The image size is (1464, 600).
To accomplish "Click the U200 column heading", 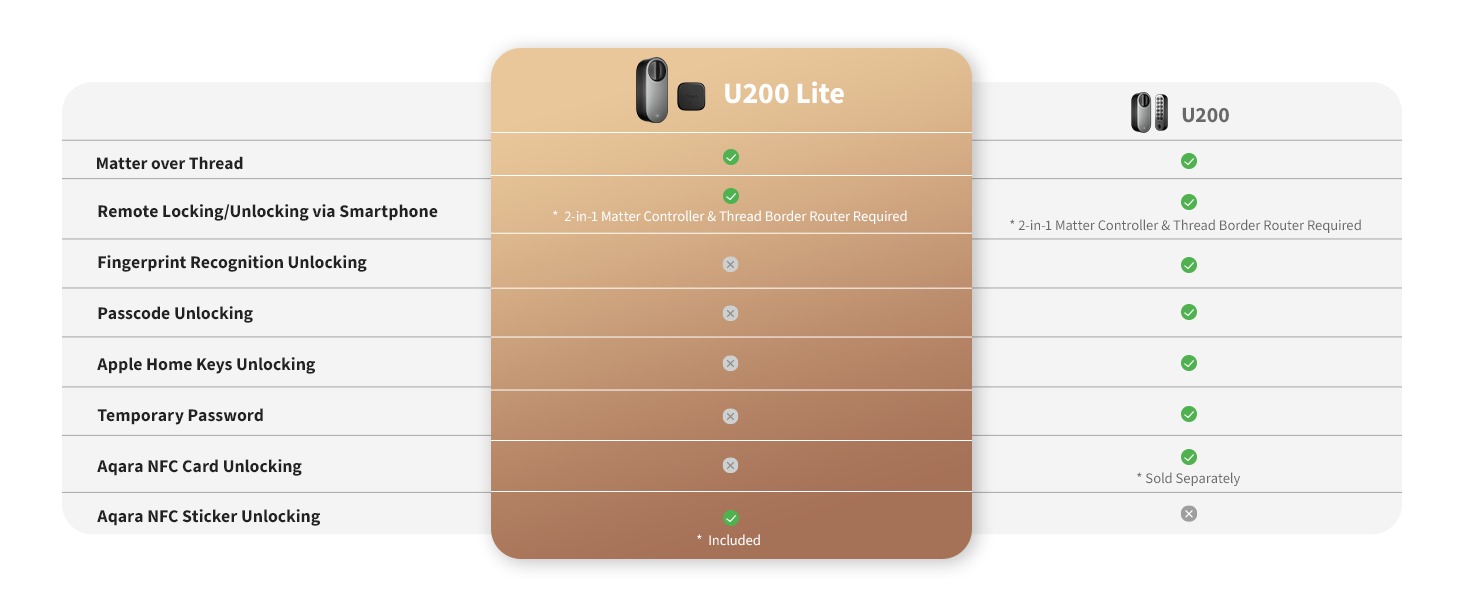I will (x=1205, y=115).
